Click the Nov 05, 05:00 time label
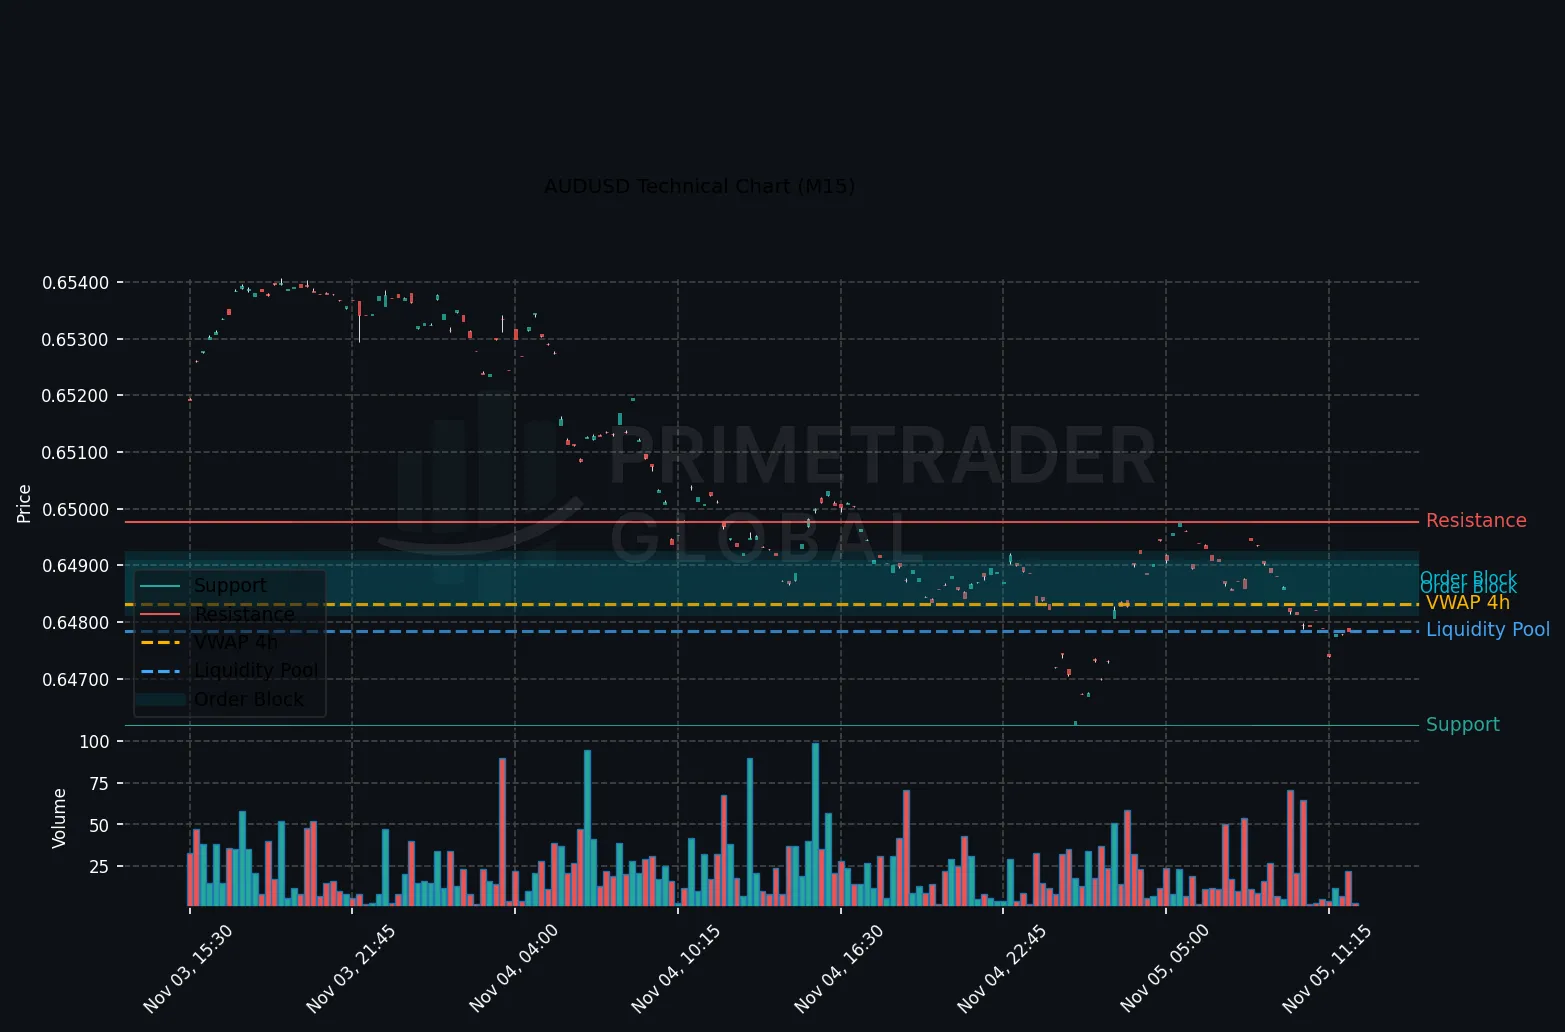1565x1032 pixels. 1165,969
